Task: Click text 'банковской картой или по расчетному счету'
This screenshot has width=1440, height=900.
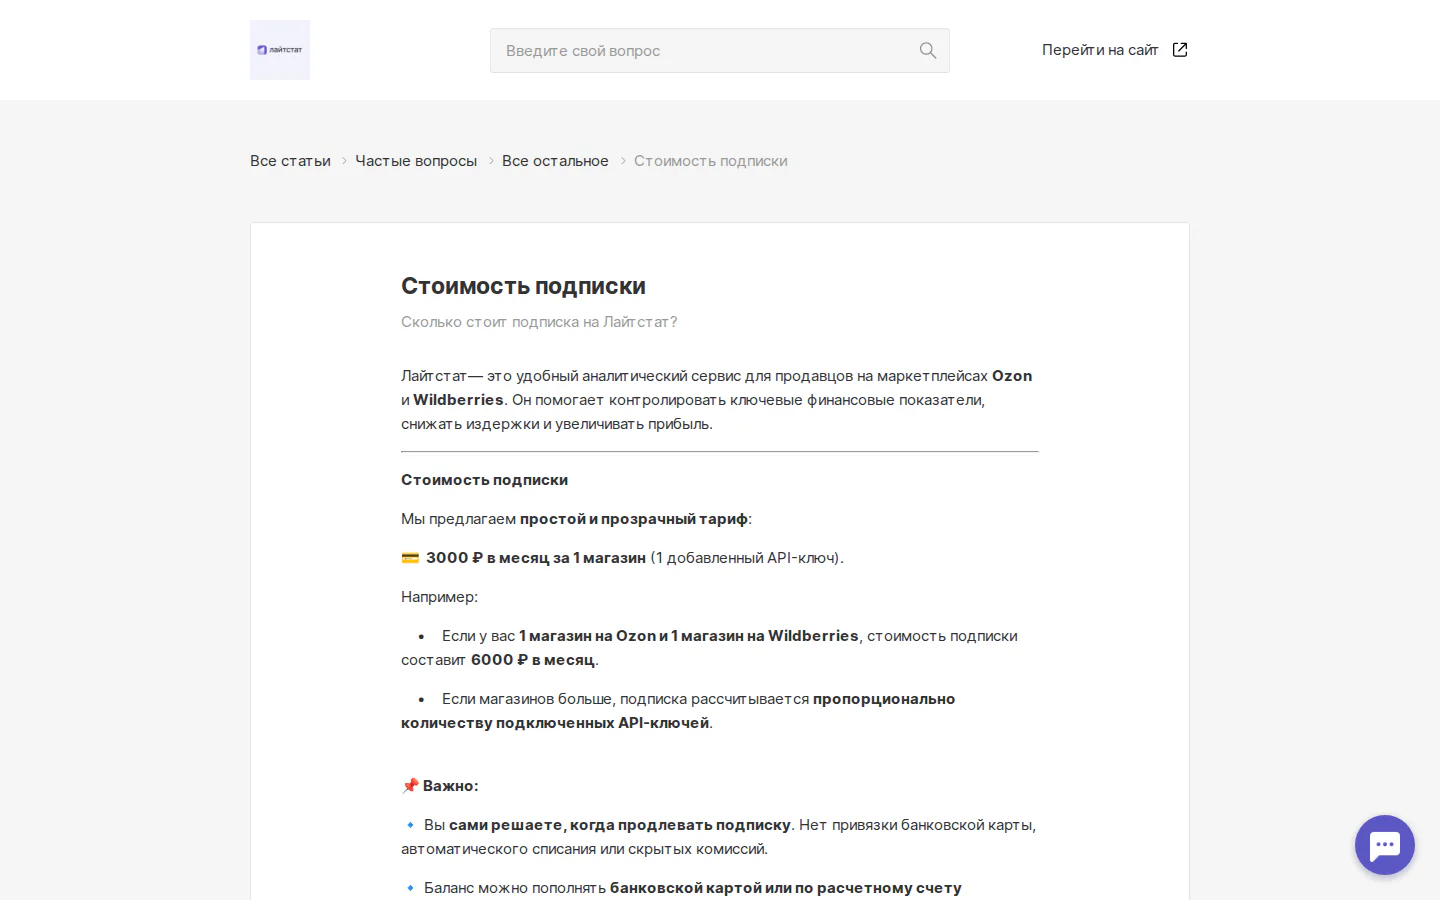Action: [786, 888]
